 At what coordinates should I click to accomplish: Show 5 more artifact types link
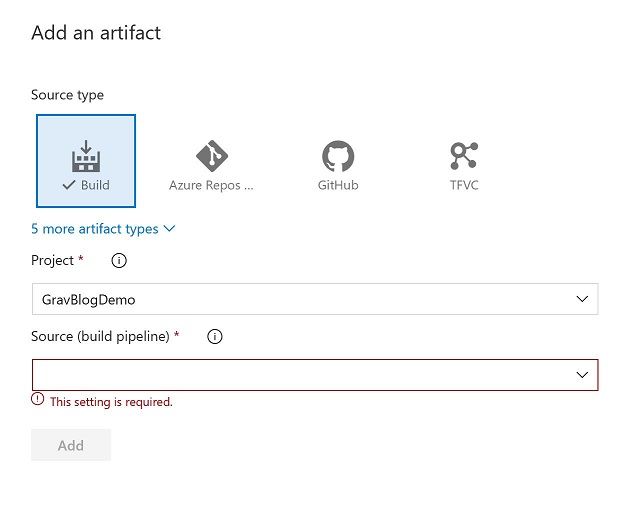click(95, 229)
